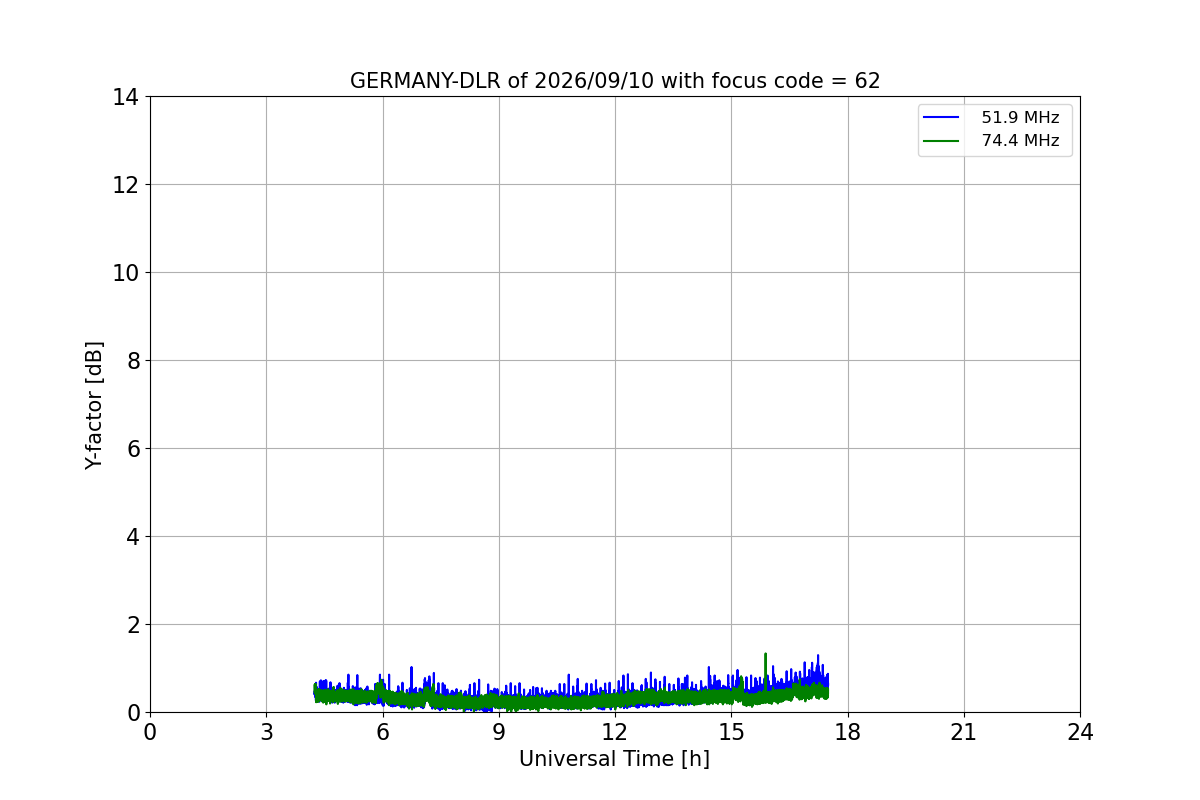Click x-axis tick label 3

(x=266, y=732)
